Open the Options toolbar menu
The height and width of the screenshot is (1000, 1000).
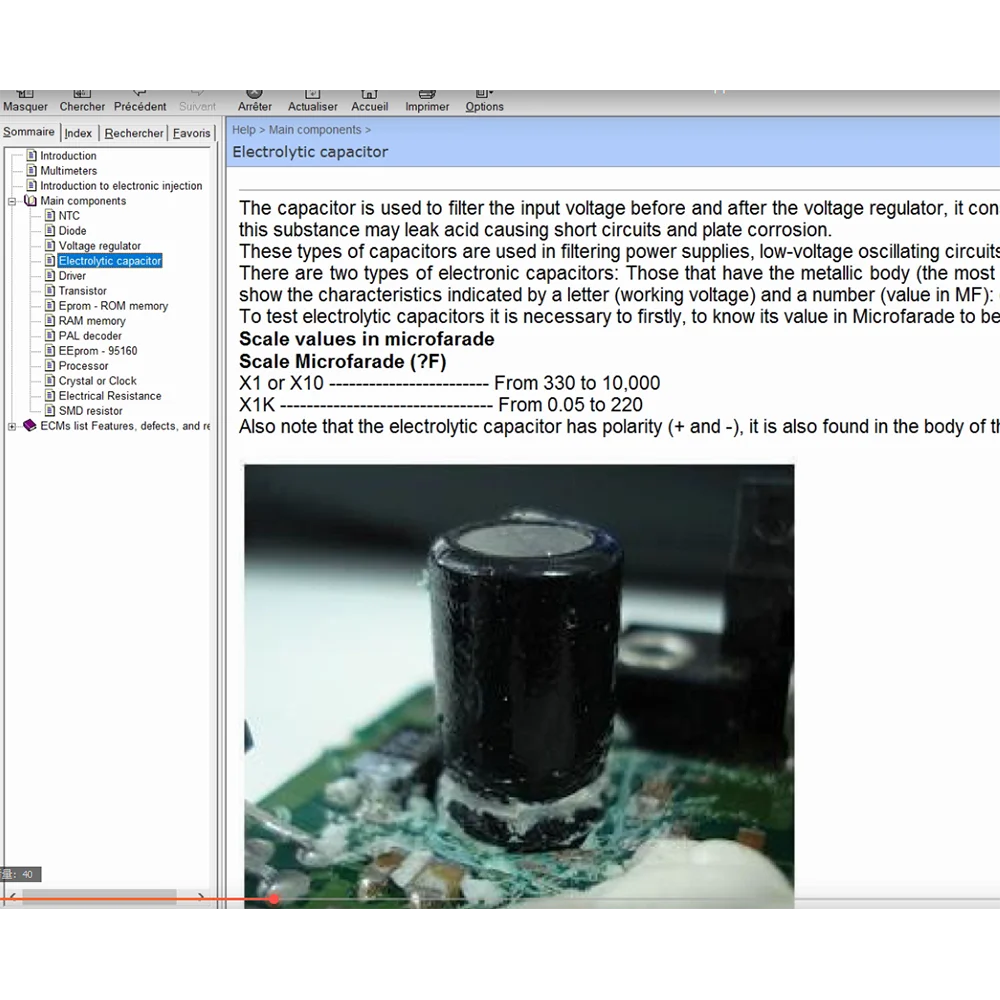pos(484,101)
